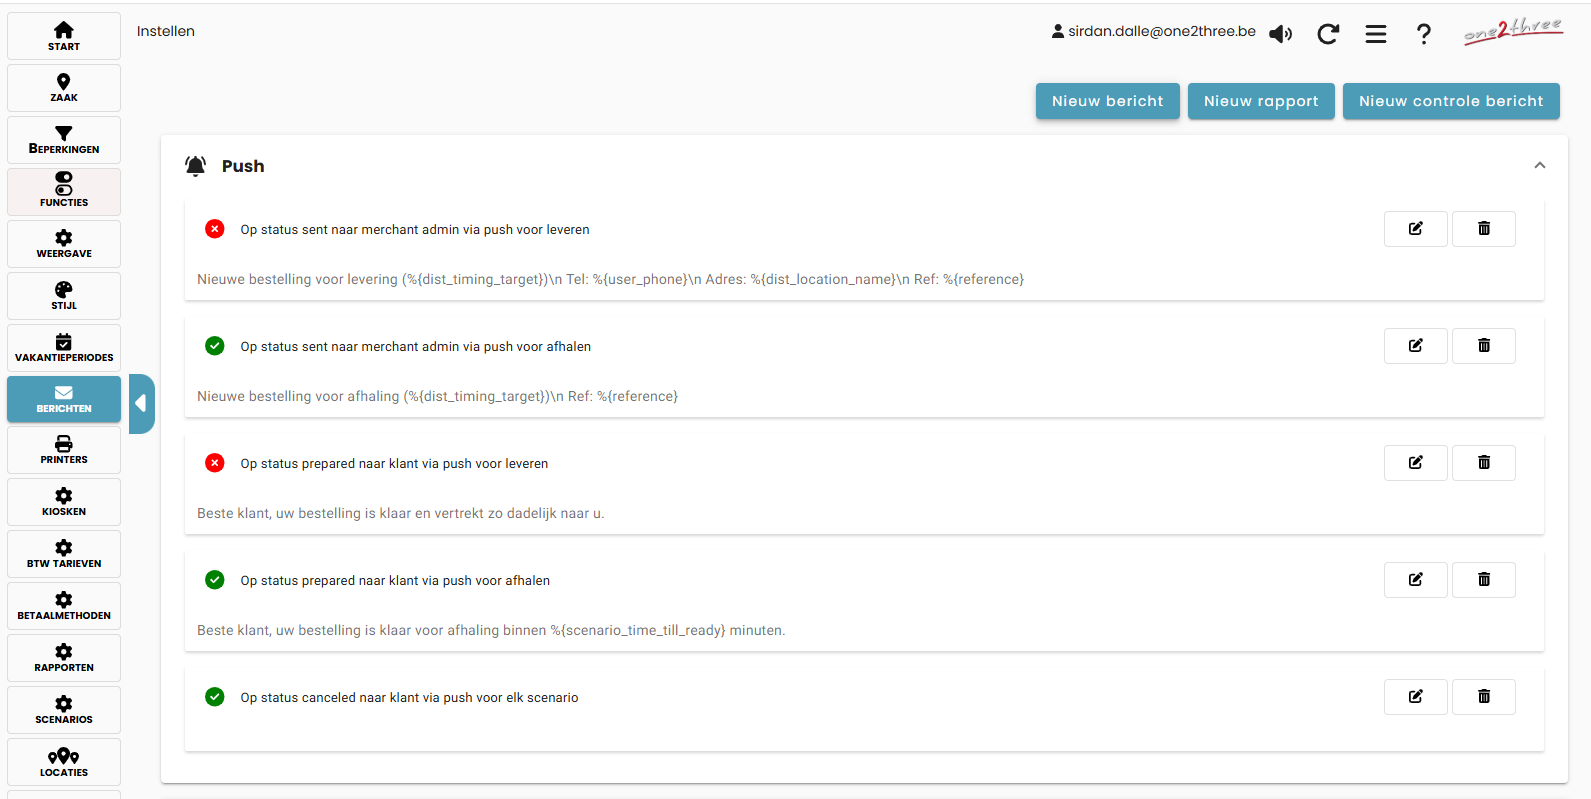The width and height of the screenshot is (1591, 799).
Task: Click the one2three logo
Action: pyautogui.click(x=1512, y=31)
